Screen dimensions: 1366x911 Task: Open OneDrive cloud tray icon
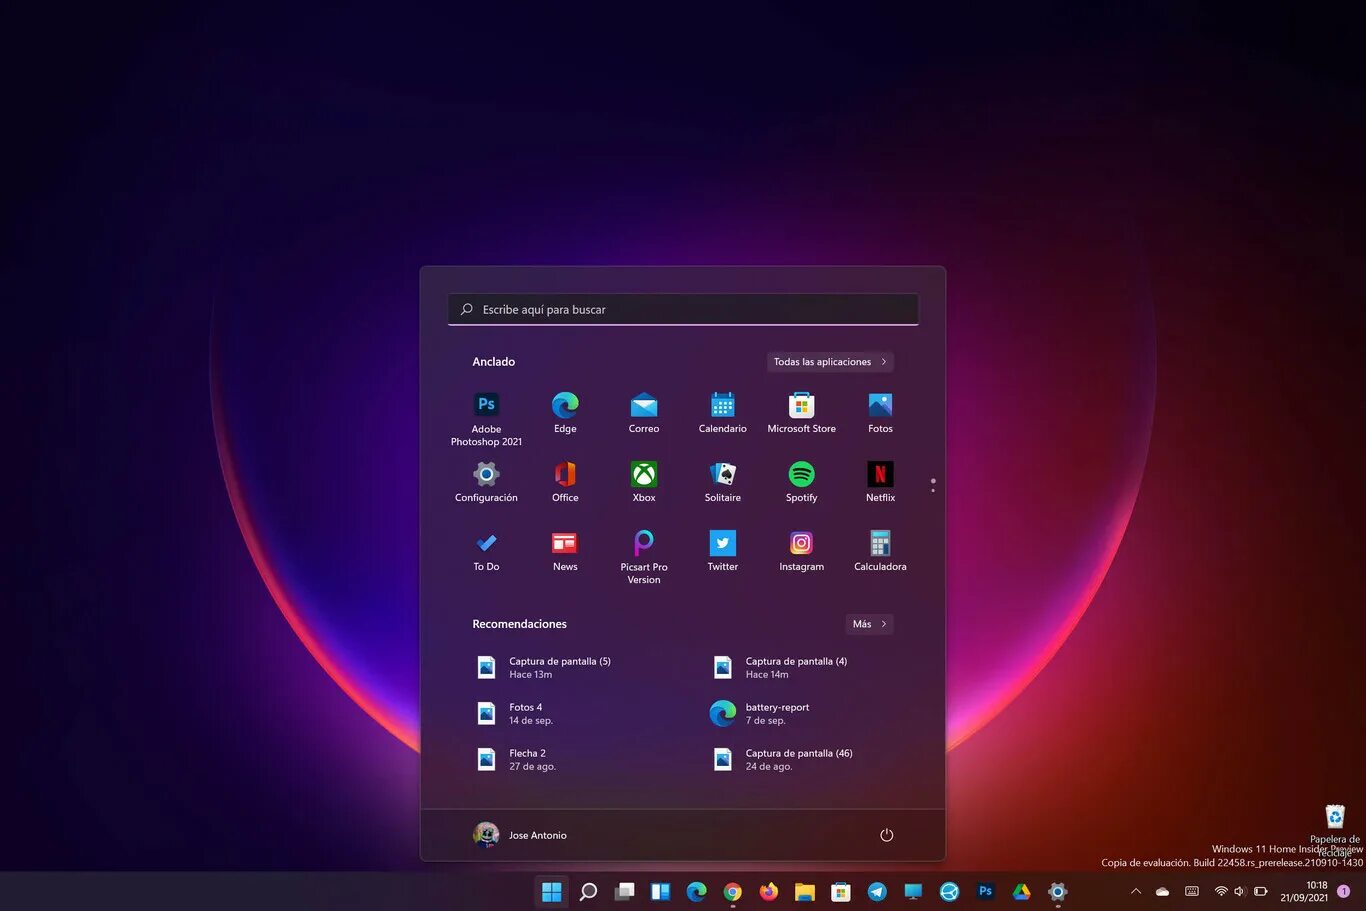[1162, 891]
